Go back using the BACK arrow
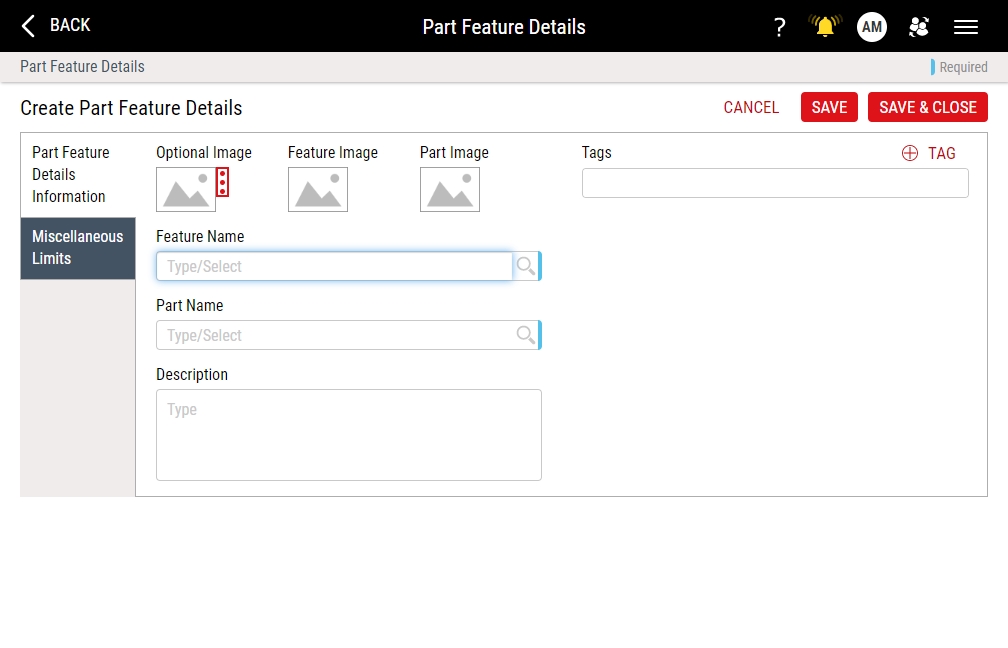1008x648 pixels. pyautogui.click(x=28, y=26)
